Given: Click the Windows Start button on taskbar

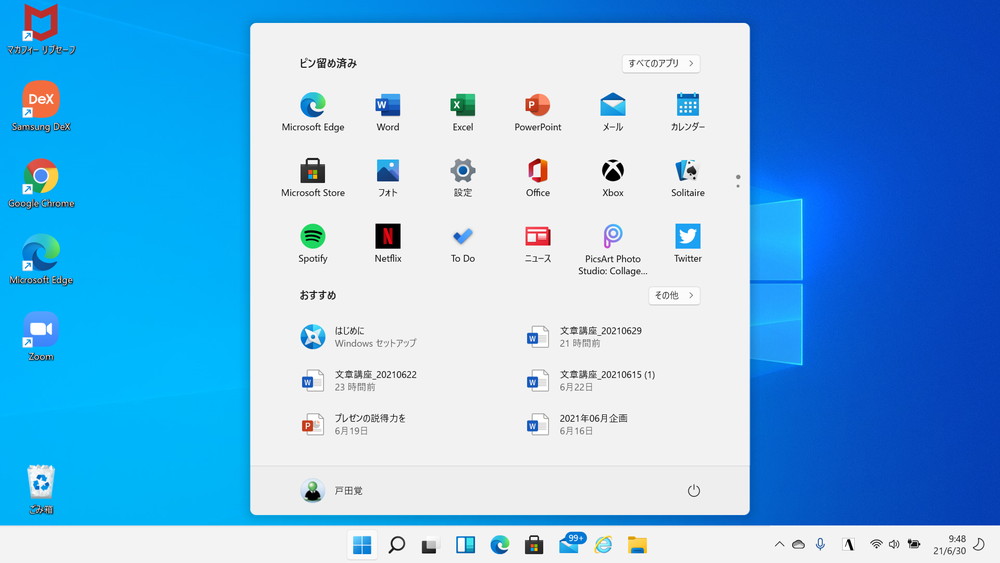Looking at the screenshot, I should click(362, 545).
